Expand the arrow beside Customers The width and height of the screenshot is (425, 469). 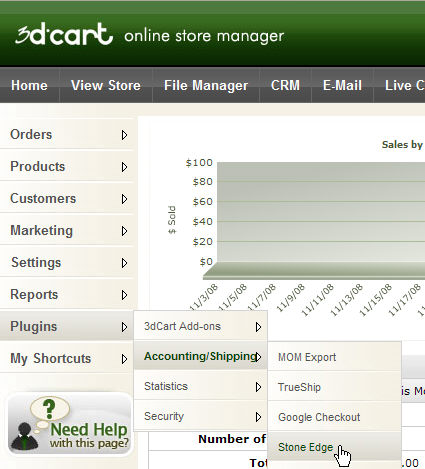tap(124, 199)
